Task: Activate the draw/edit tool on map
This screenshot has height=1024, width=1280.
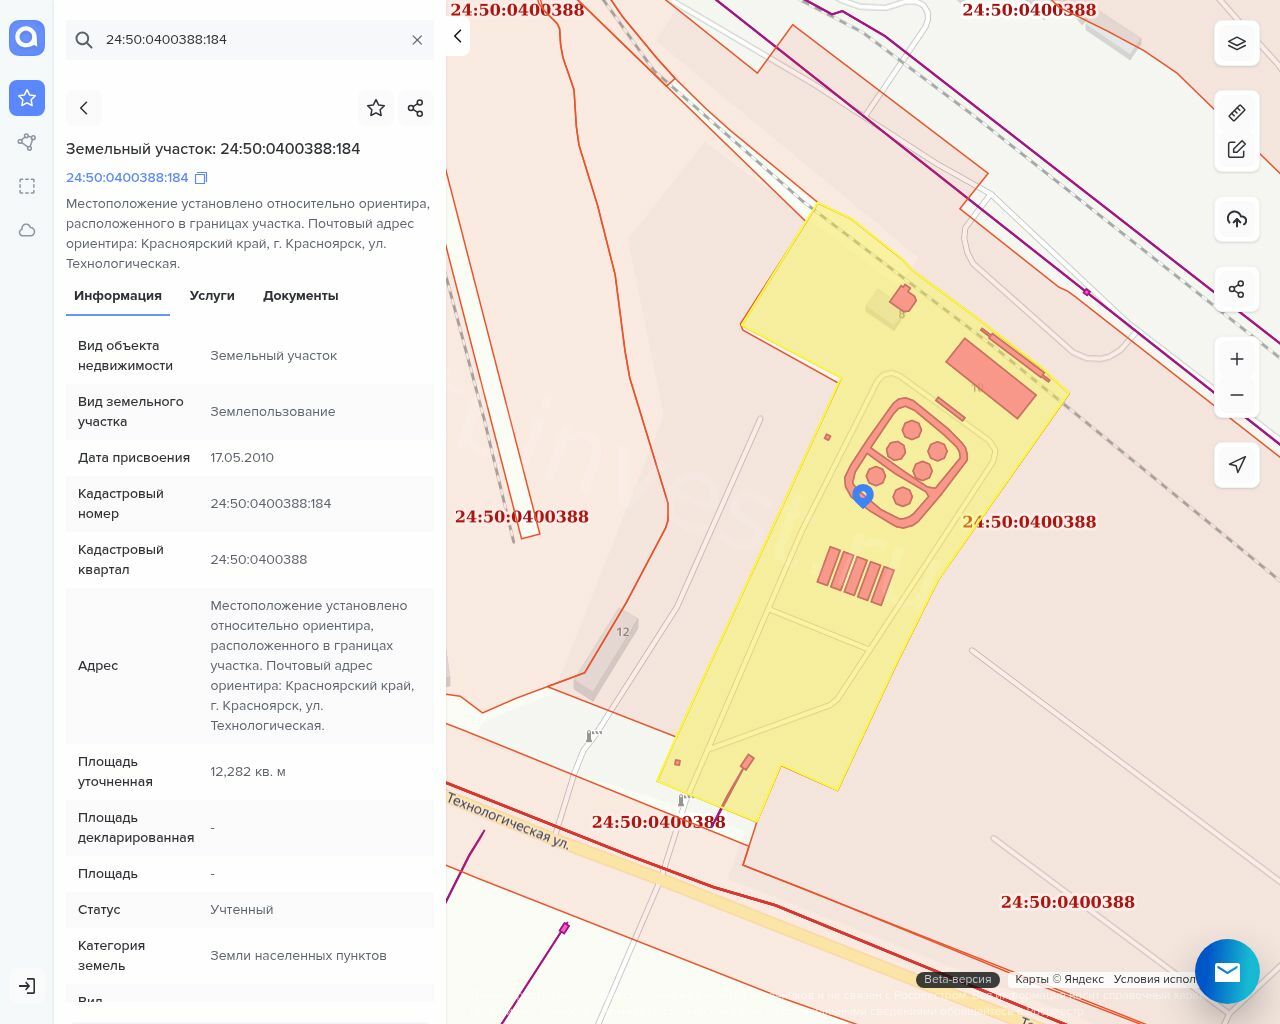Action: [x=1237, y=149]
